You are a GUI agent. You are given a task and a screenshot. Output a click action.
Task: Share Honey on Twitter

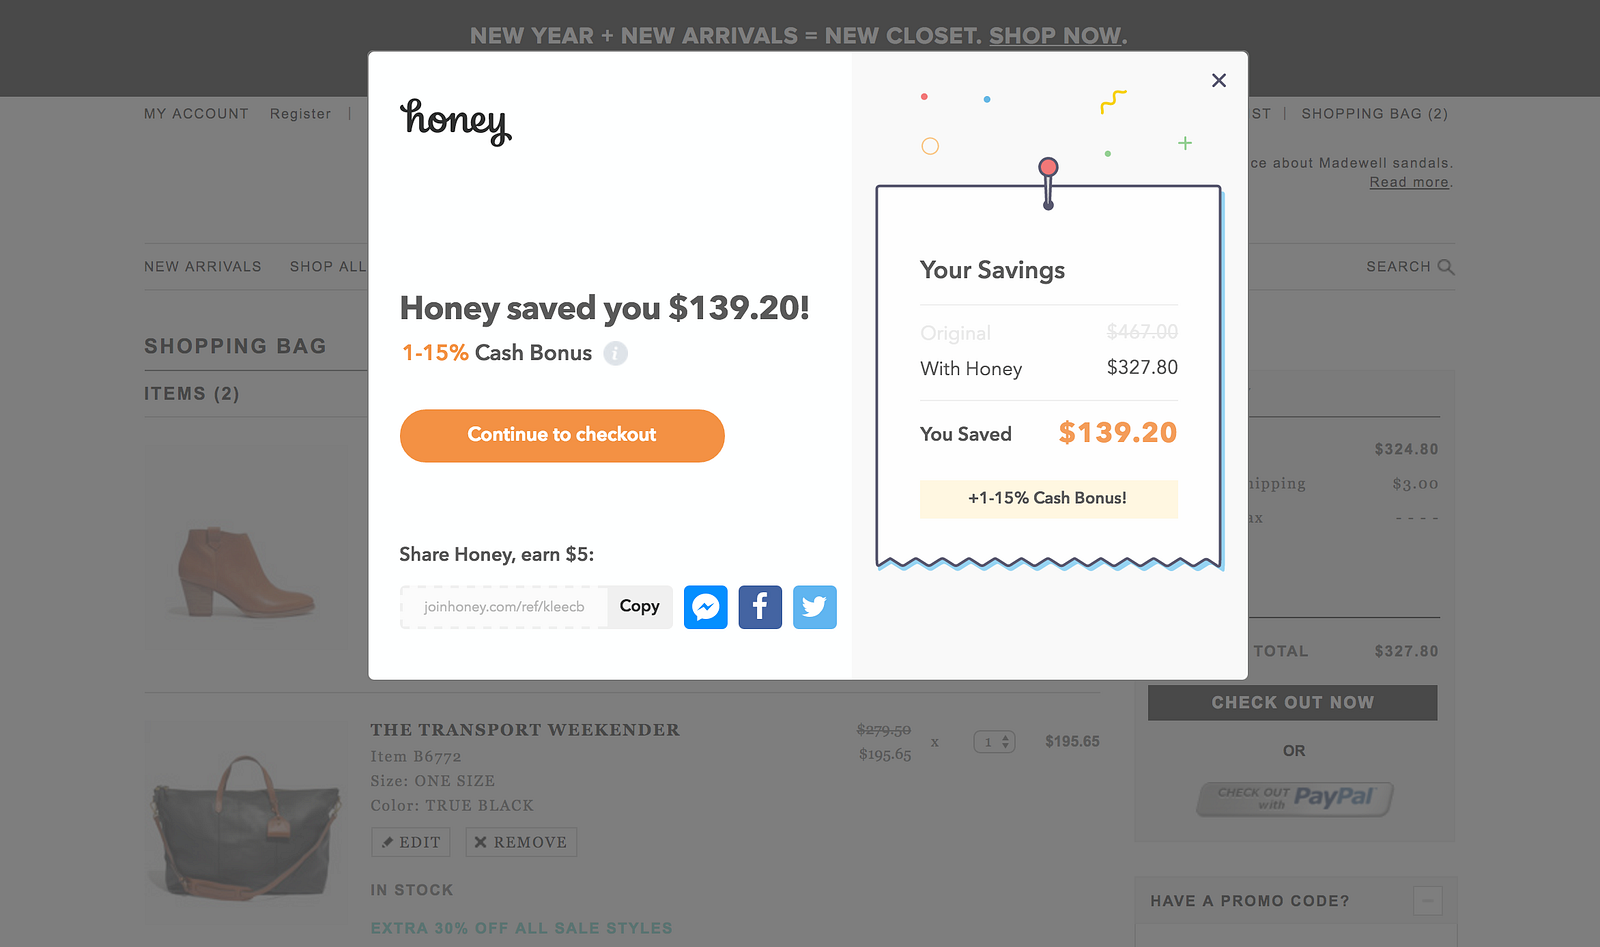(814, 607)
